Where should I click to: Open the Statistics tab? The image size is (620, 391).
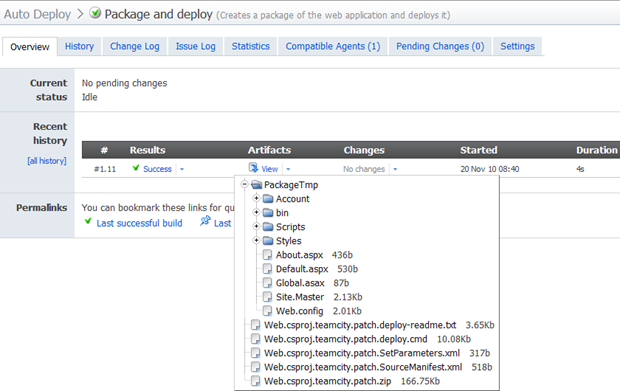coord(251,46)
